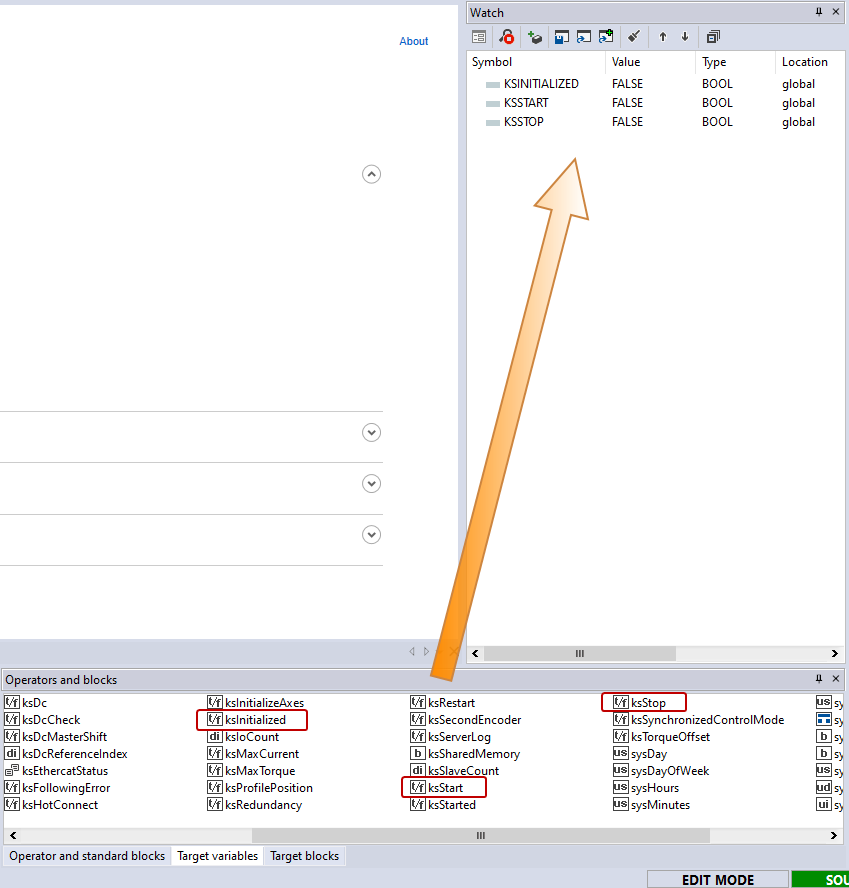Click the collapse all windows icon in Watch toolbar
Image resolution: width=849 pixels, height=888 pixels.
713,37
